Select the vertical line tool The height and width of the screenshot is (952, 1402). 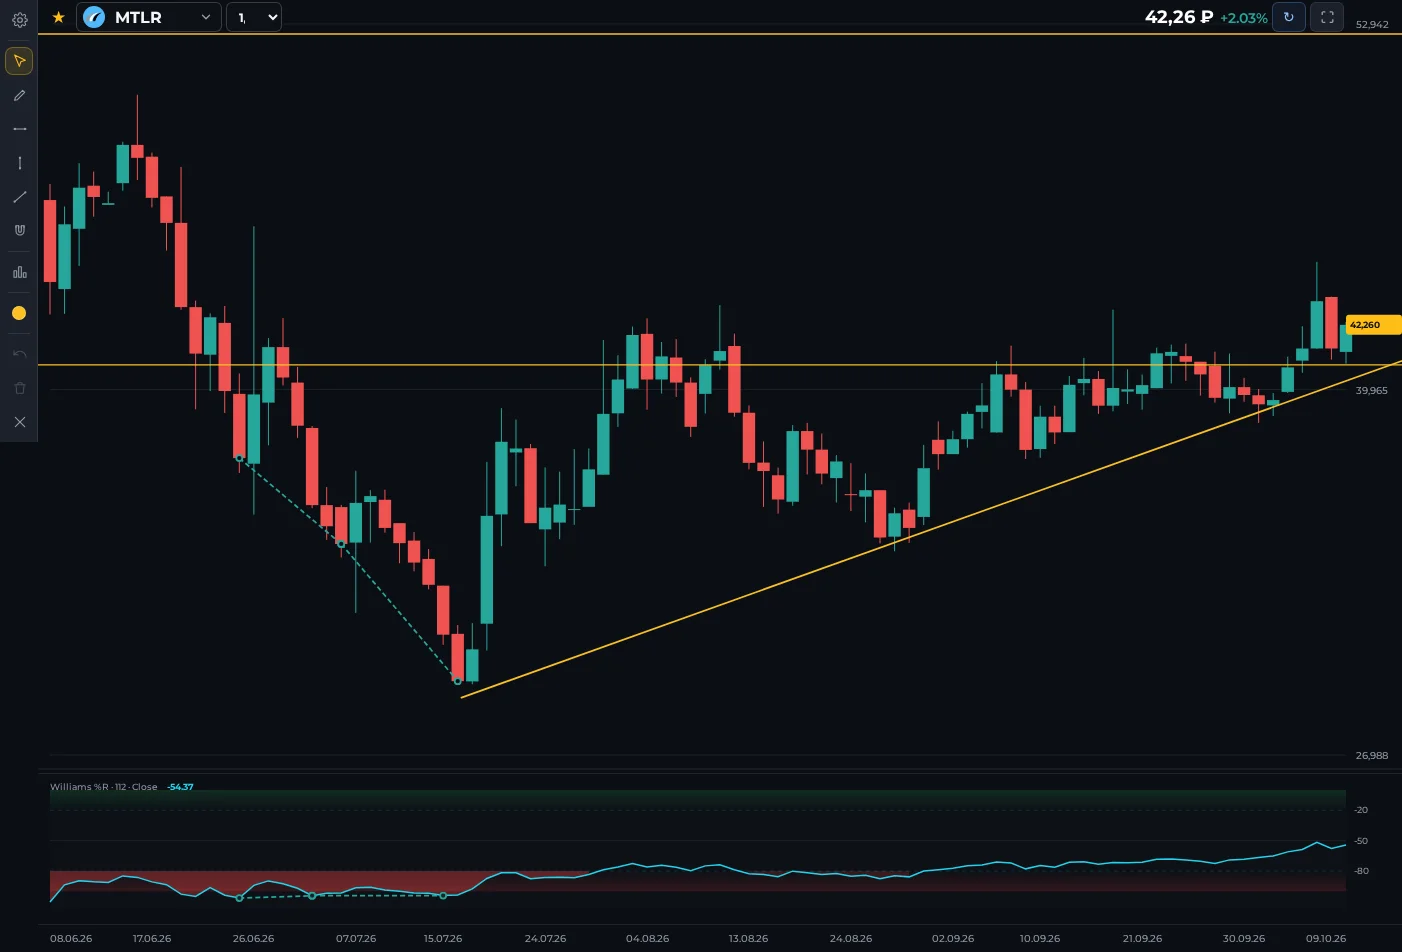[x=19, y=163]
